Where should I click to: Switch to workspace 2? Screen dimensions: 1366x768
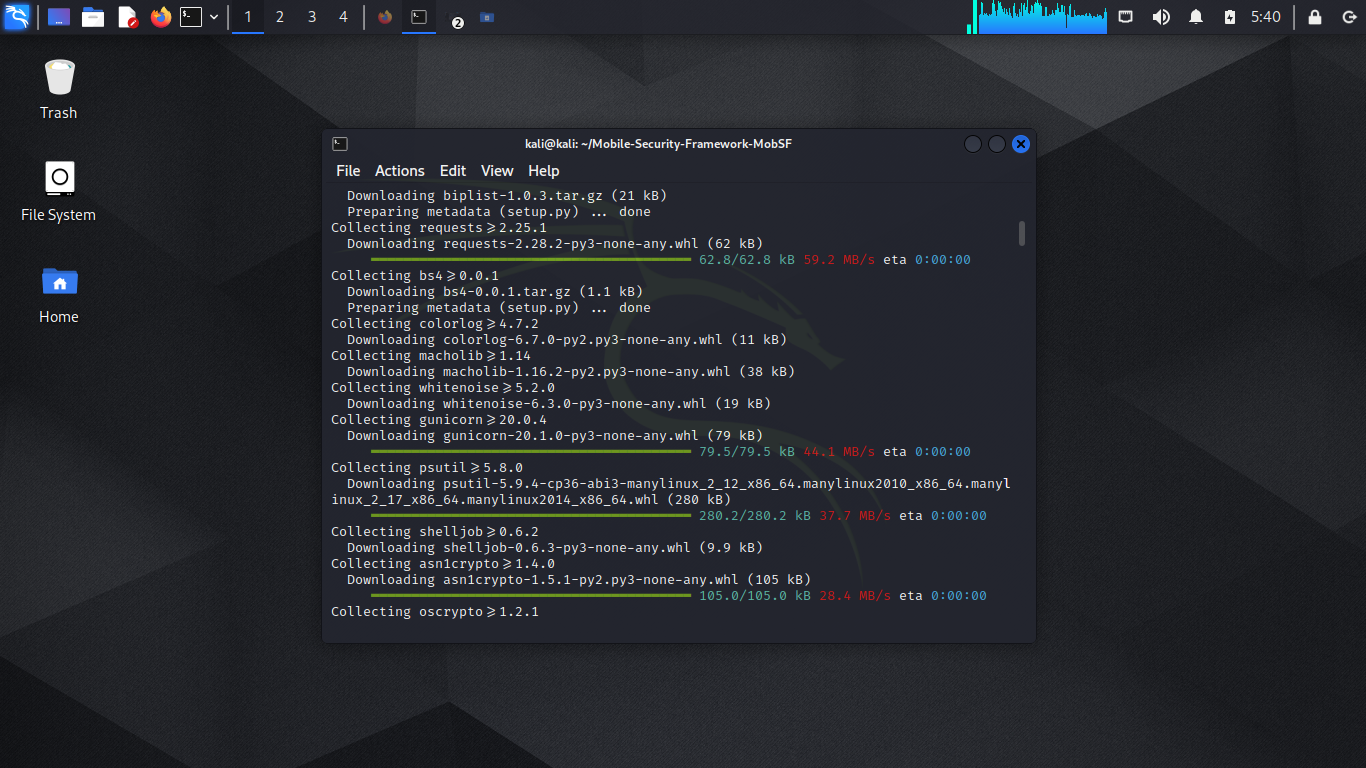[280, 17]
